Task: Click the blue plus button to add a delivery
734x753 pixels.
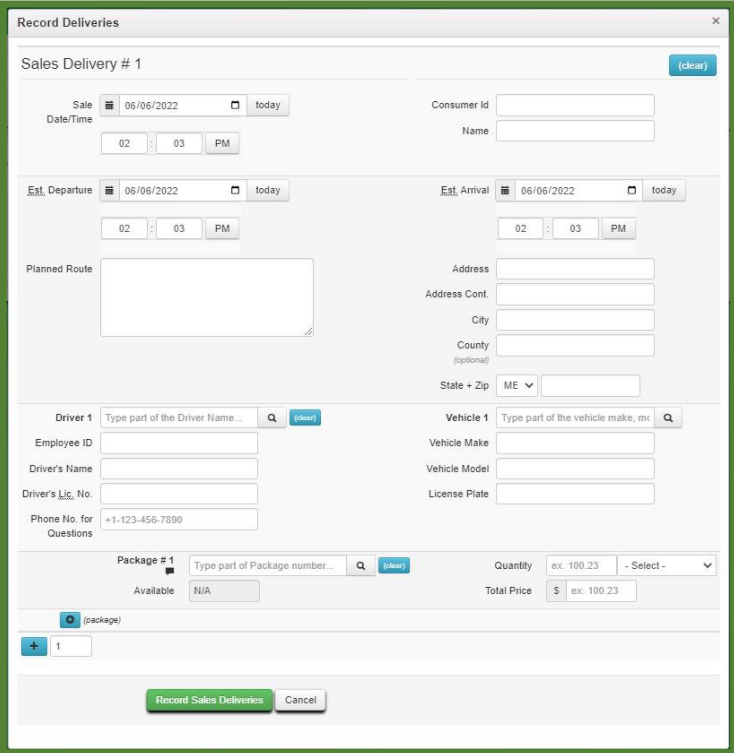Action: coord(30,646)
